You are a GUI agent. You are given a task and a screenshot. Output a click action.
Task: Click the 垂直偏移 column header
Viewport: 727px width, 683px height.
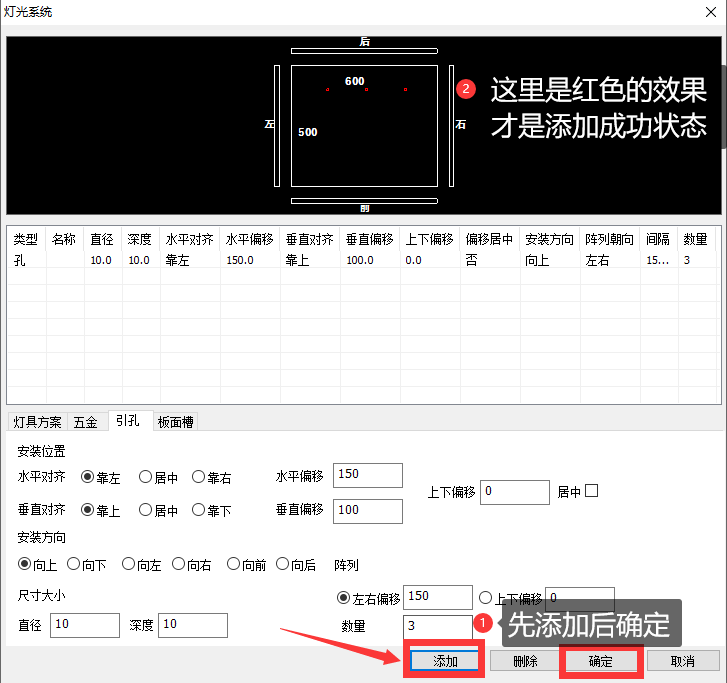370,239
